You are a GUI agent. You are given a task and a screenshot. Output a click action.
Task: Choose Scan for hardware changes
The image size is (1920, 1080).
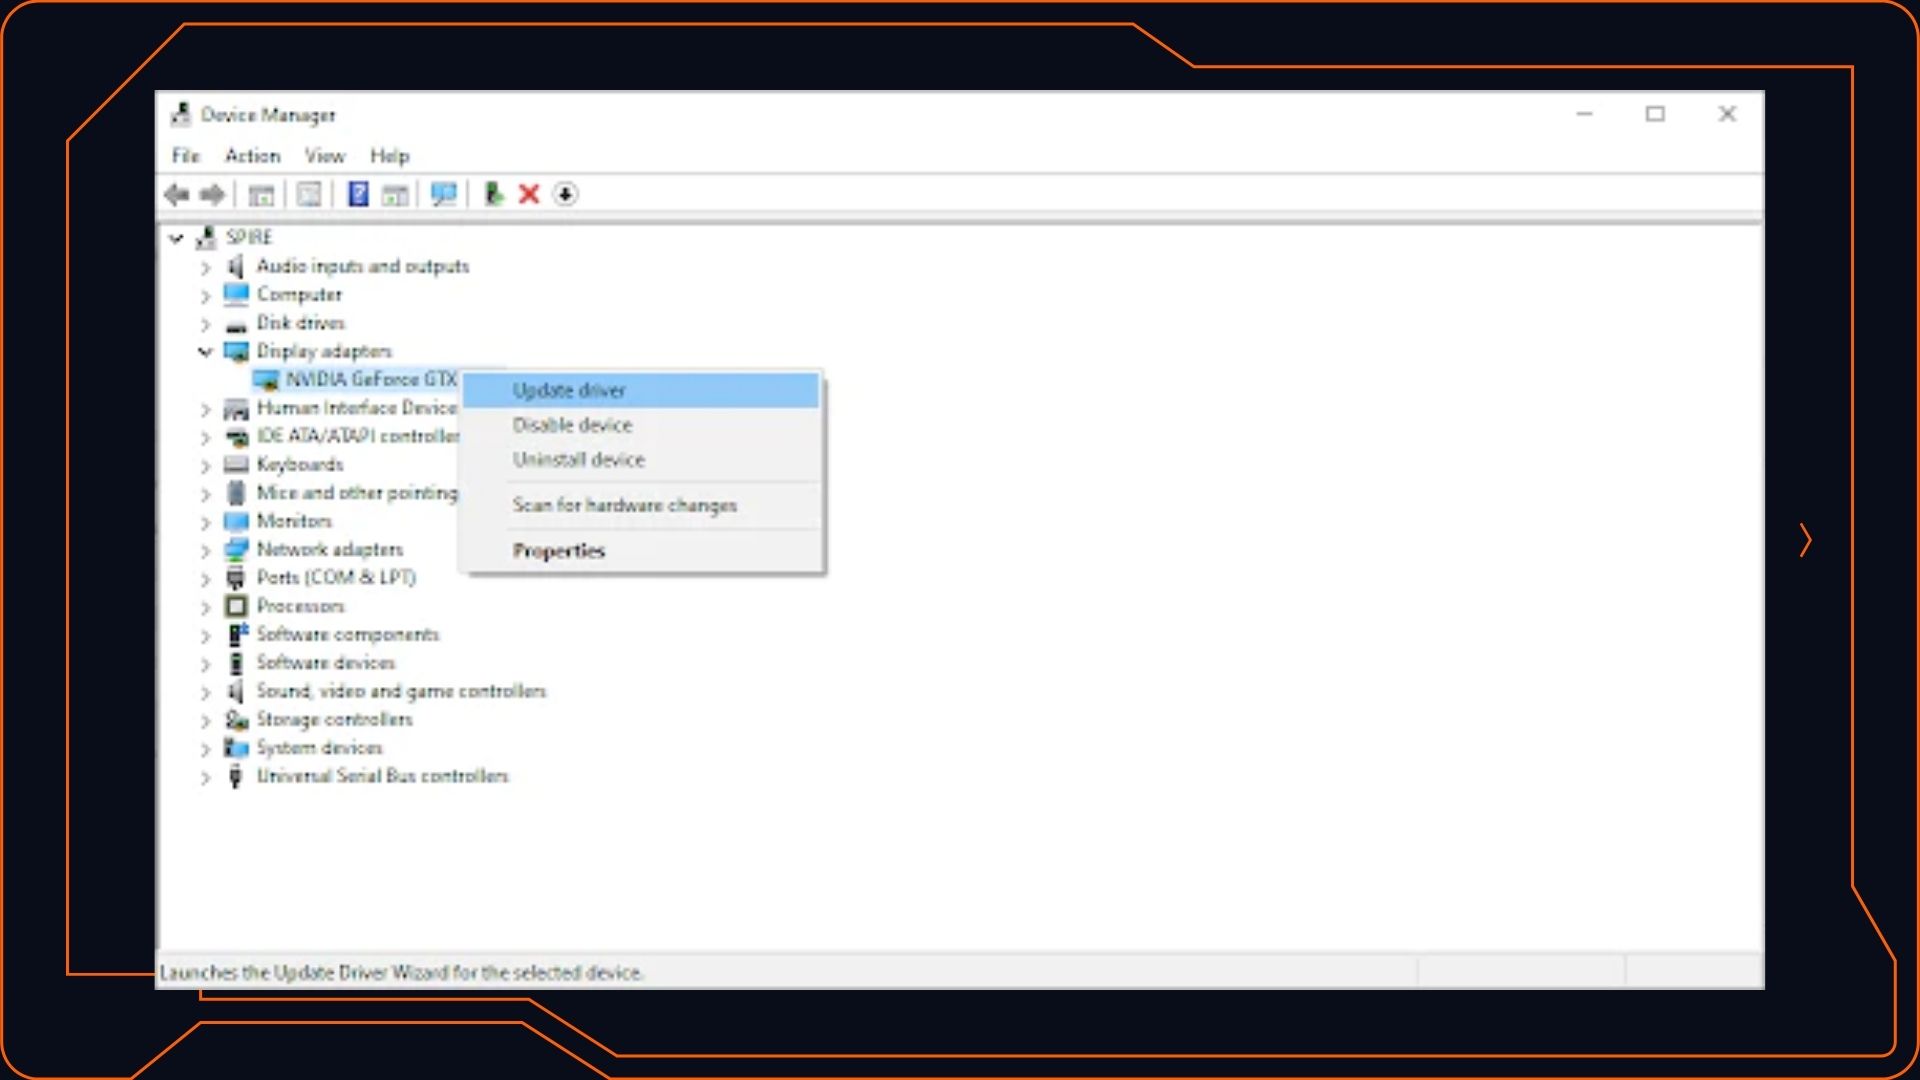pos(641,505)
